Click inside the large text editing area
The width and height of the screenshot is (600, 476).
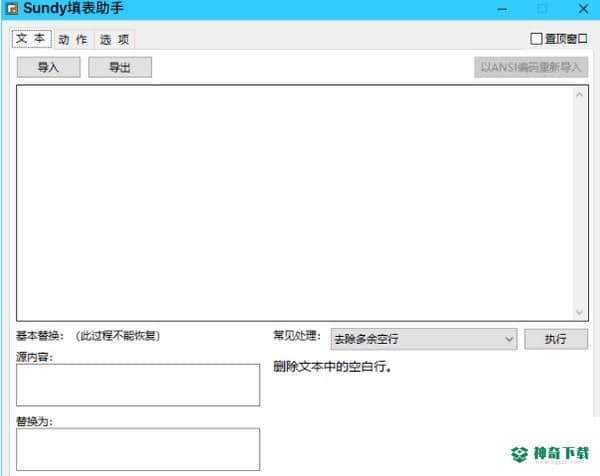point(295,203)
